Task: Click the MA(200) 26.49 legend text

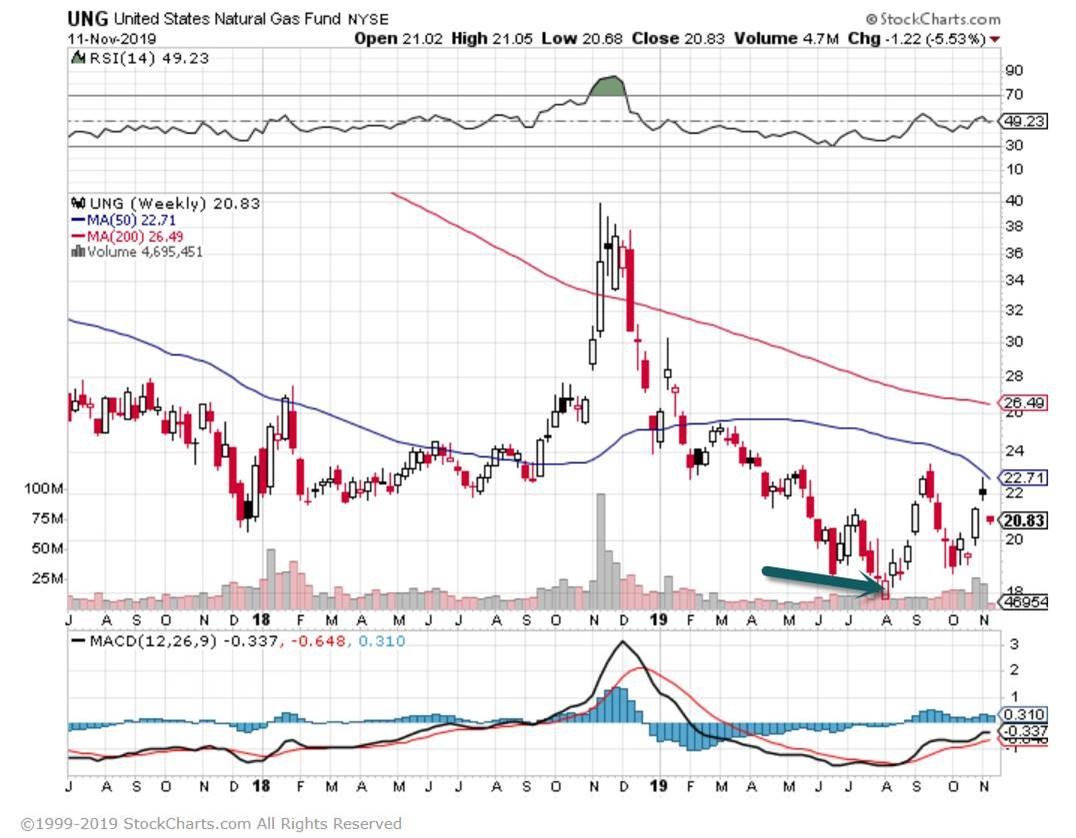Action: 135,237
